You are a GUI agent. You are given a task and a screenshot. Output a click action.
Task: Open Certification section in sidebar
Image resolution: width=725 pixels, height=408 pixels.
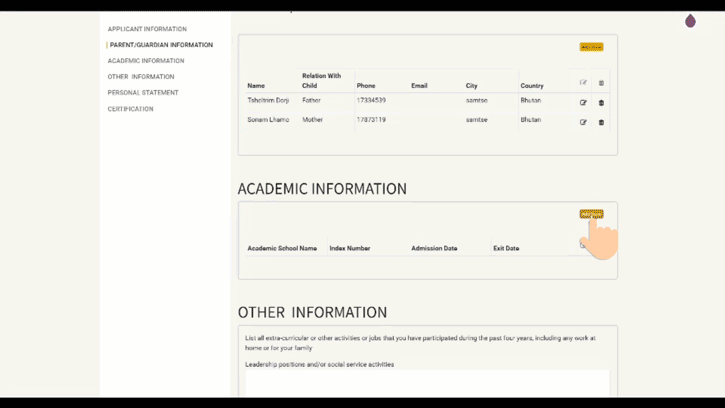coord(131,109)
